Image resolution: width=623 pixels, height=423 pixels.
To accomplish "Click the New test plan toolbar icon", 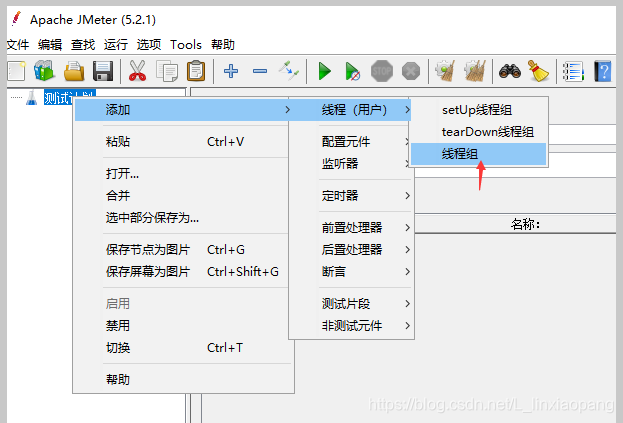I will coord(17,71).
